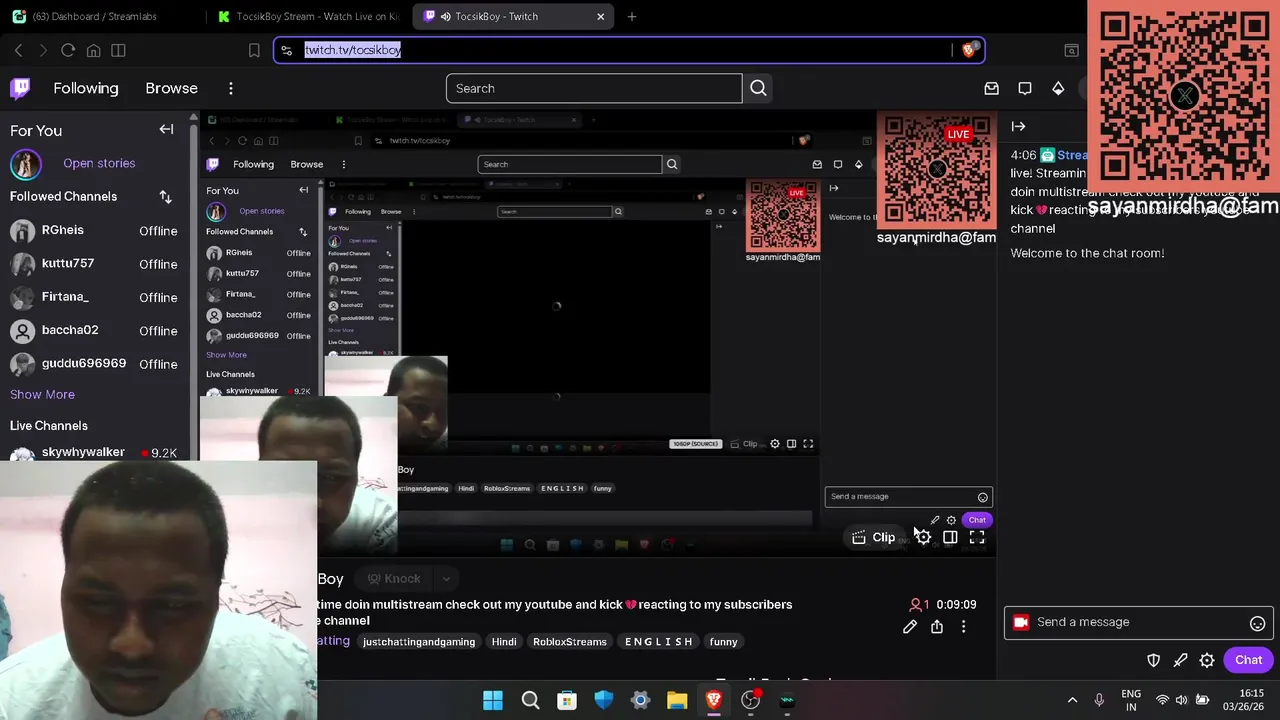Screen dimensions: 1280x720
Task: Toggle microphone icon in system tray
Action: pos(1099,700)
